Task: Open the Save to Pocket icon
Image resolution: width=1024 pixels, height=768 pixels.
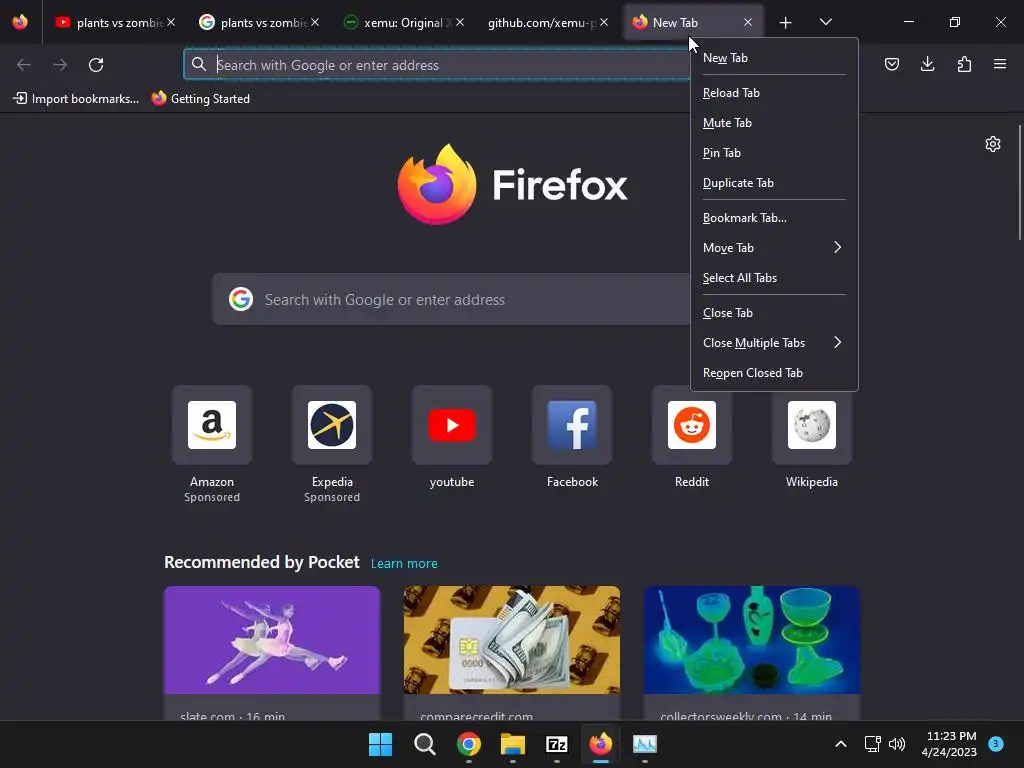Action: coord(891,64)
